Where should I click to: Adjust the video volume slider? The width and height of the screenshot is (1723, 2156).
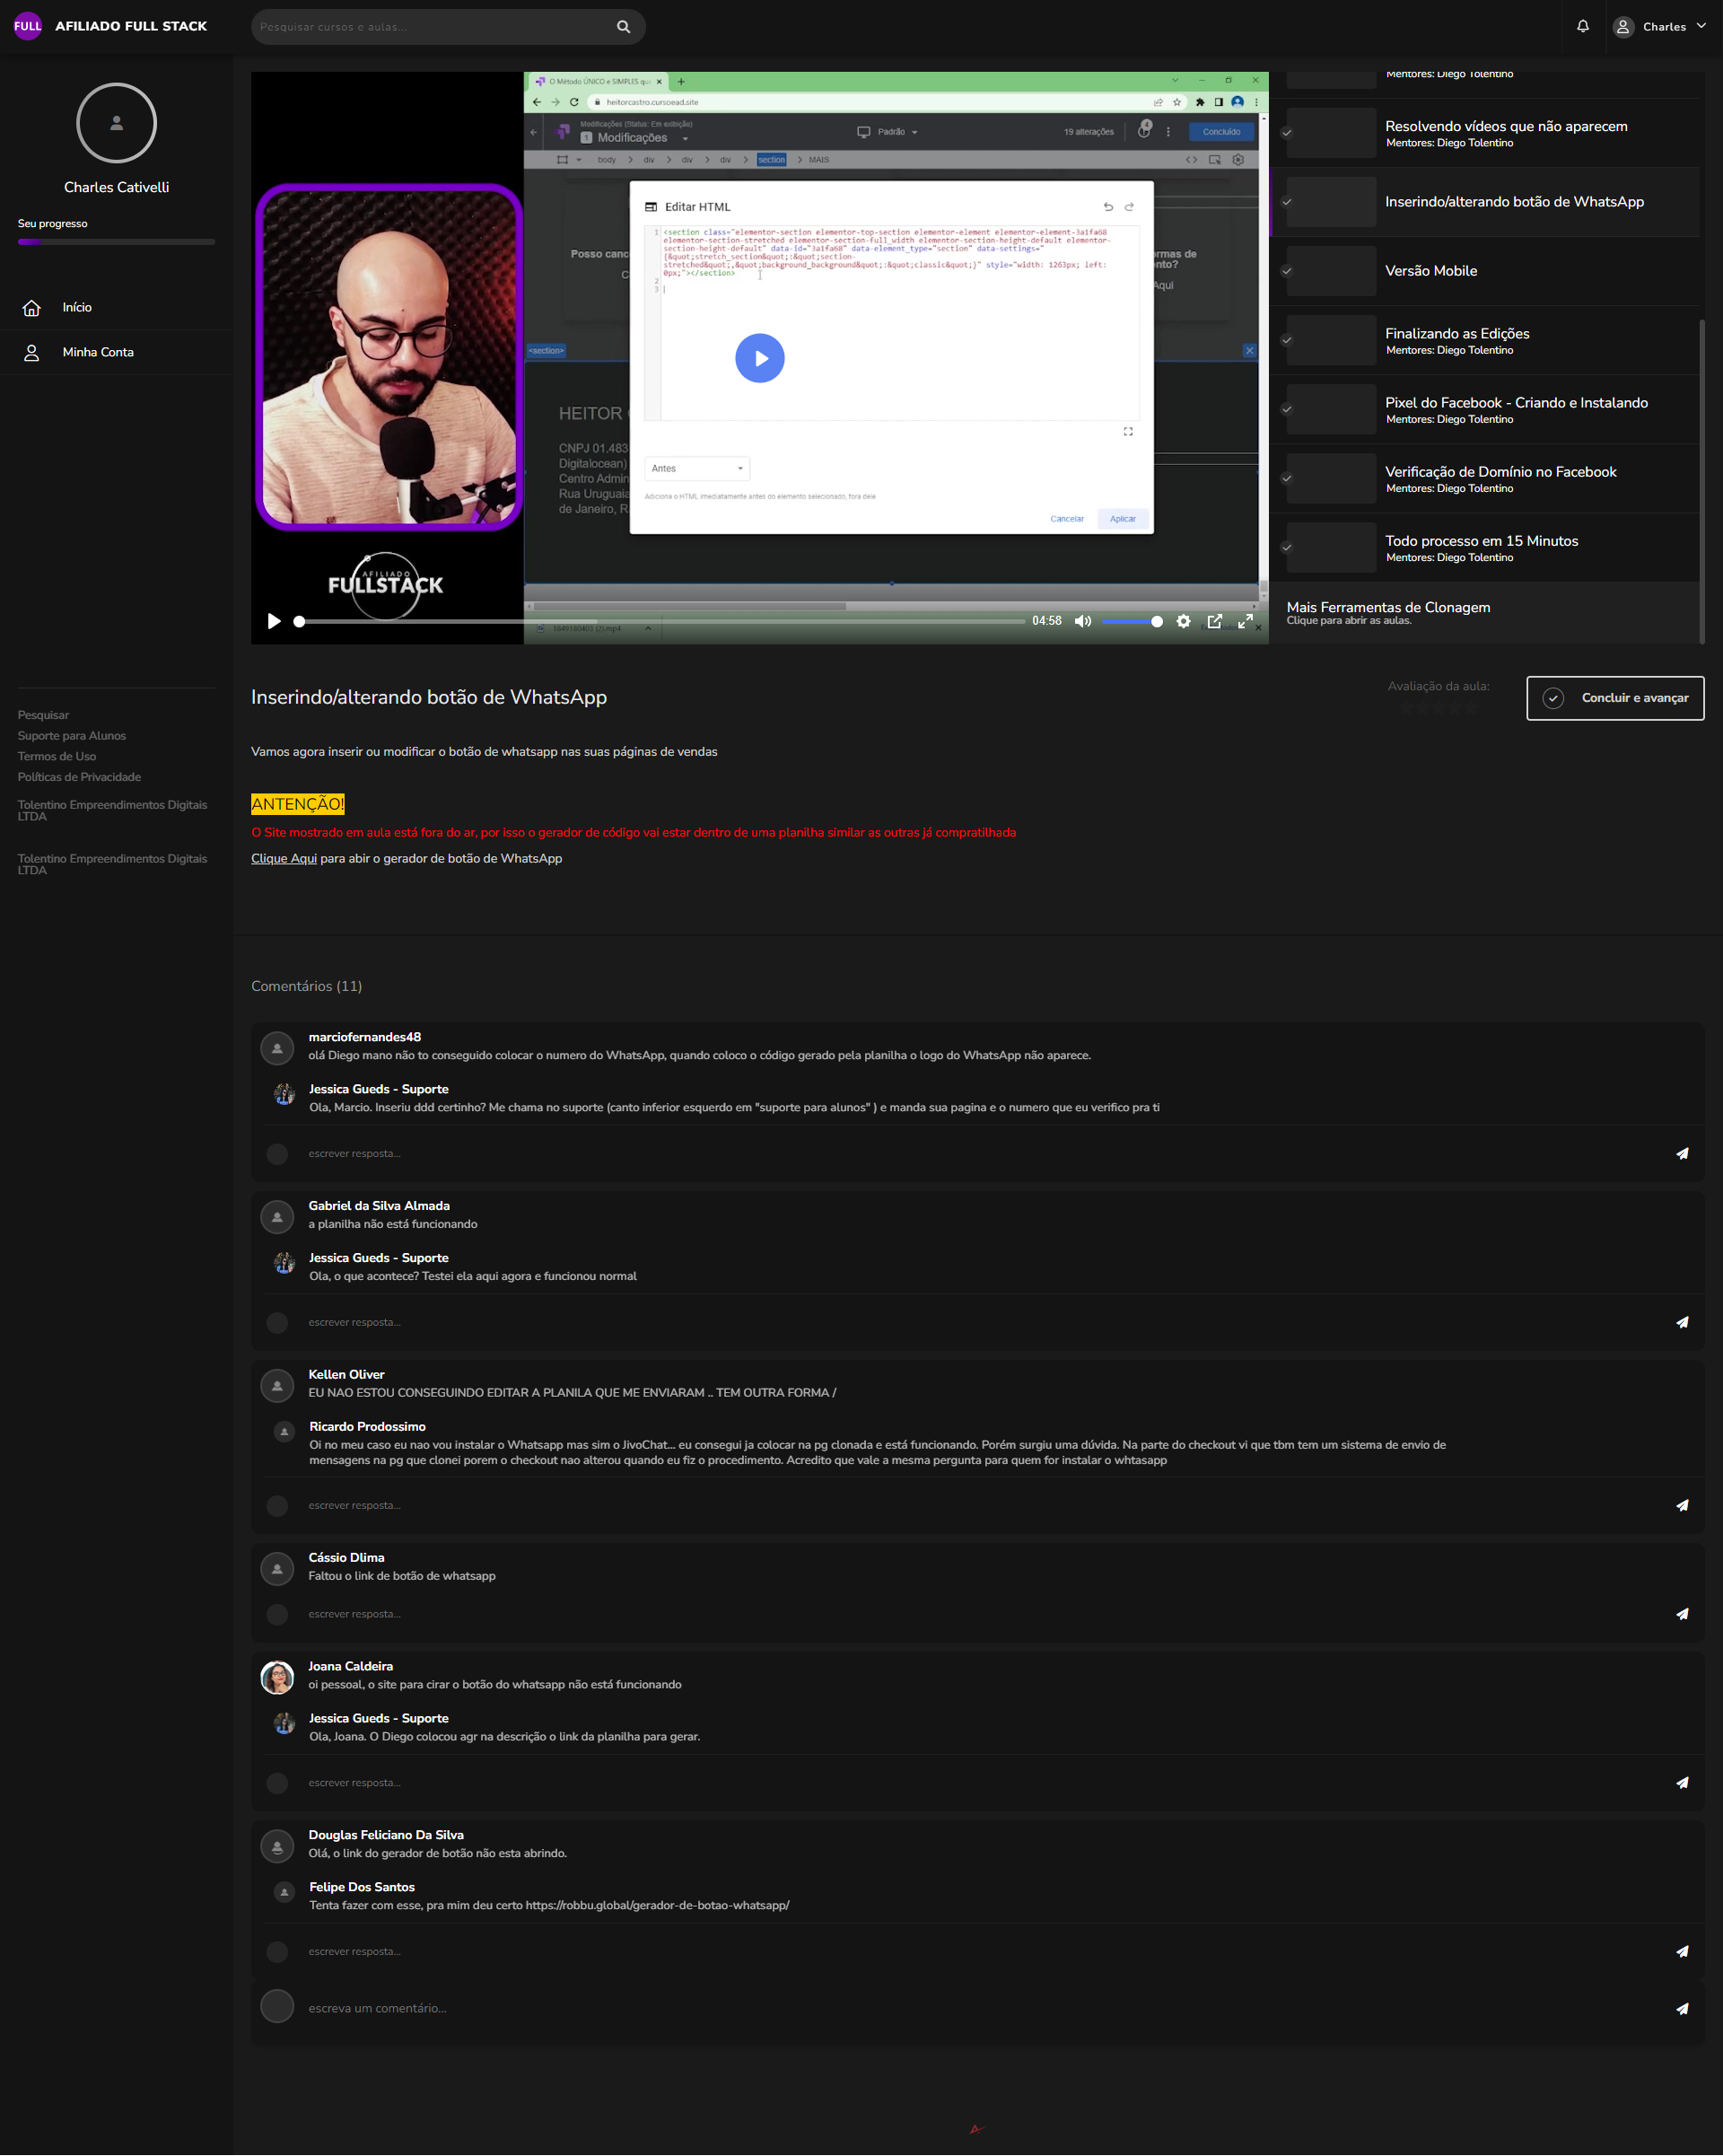1131,621
